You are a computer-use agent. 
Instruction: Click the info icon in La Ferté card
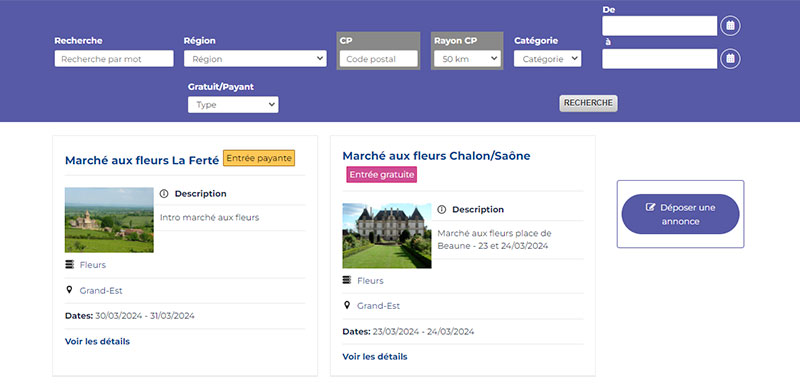[164, 194]
